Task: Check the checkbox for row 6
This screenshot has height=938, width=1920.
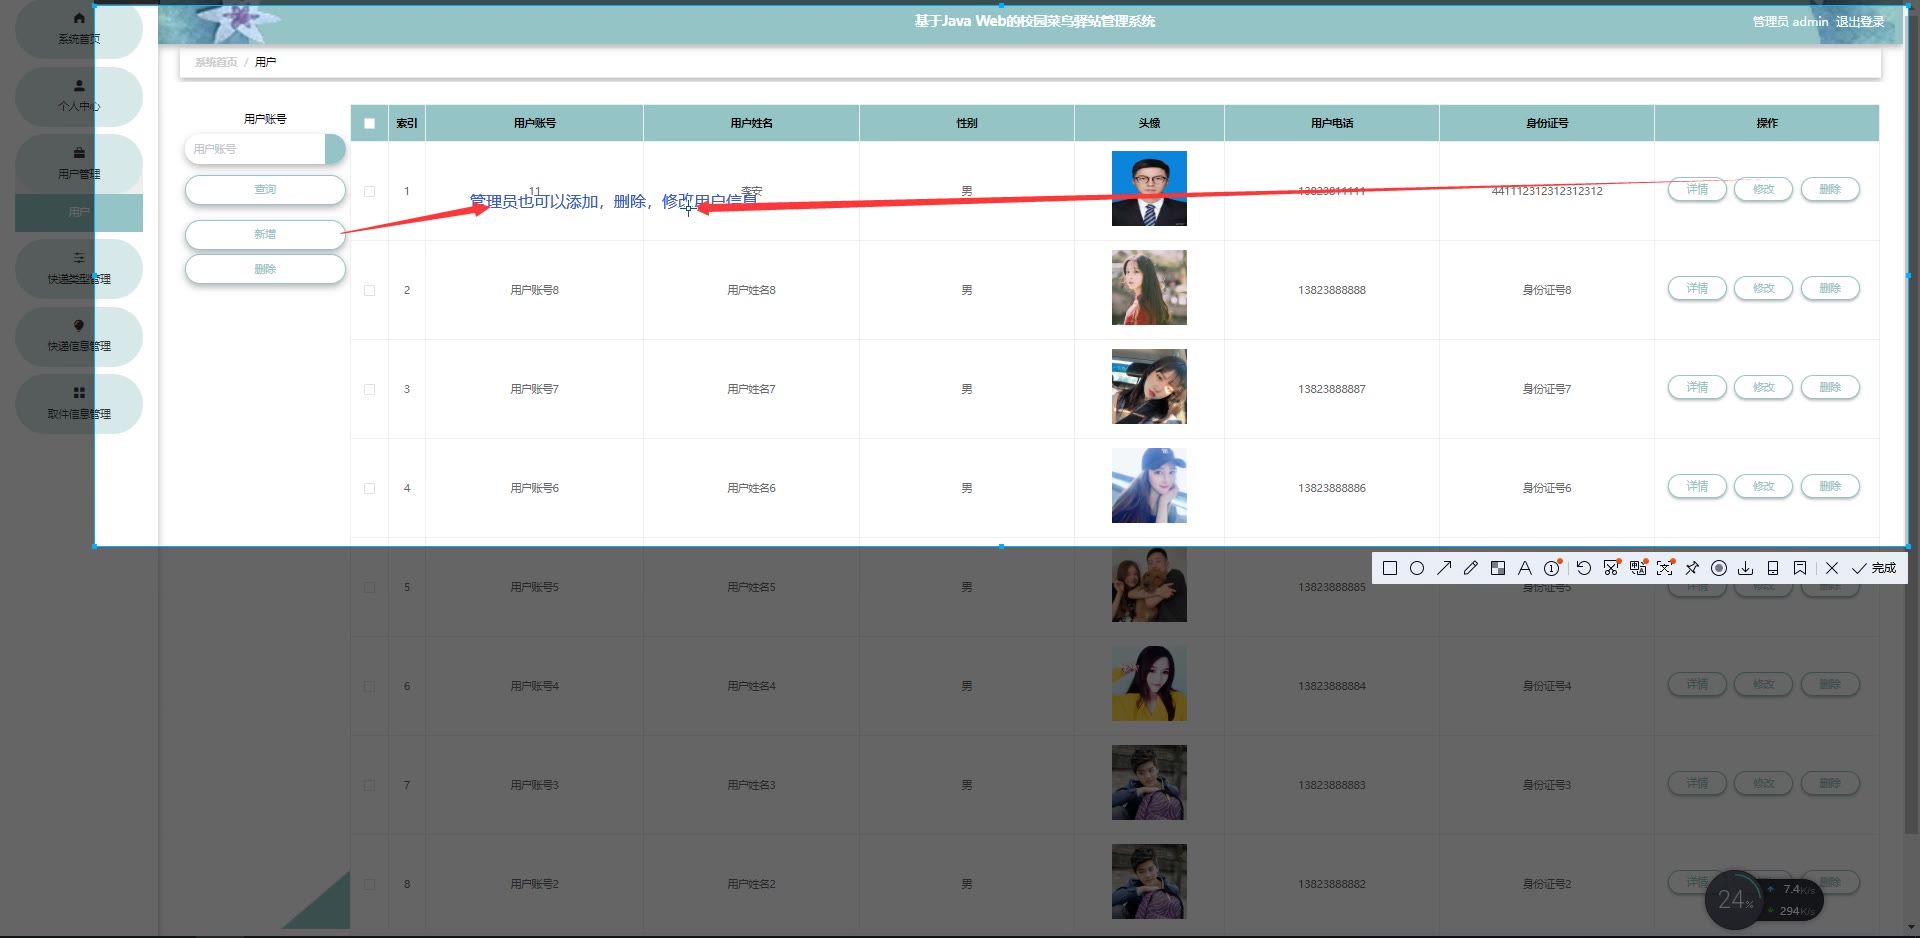Action: [x=370, y=686]
